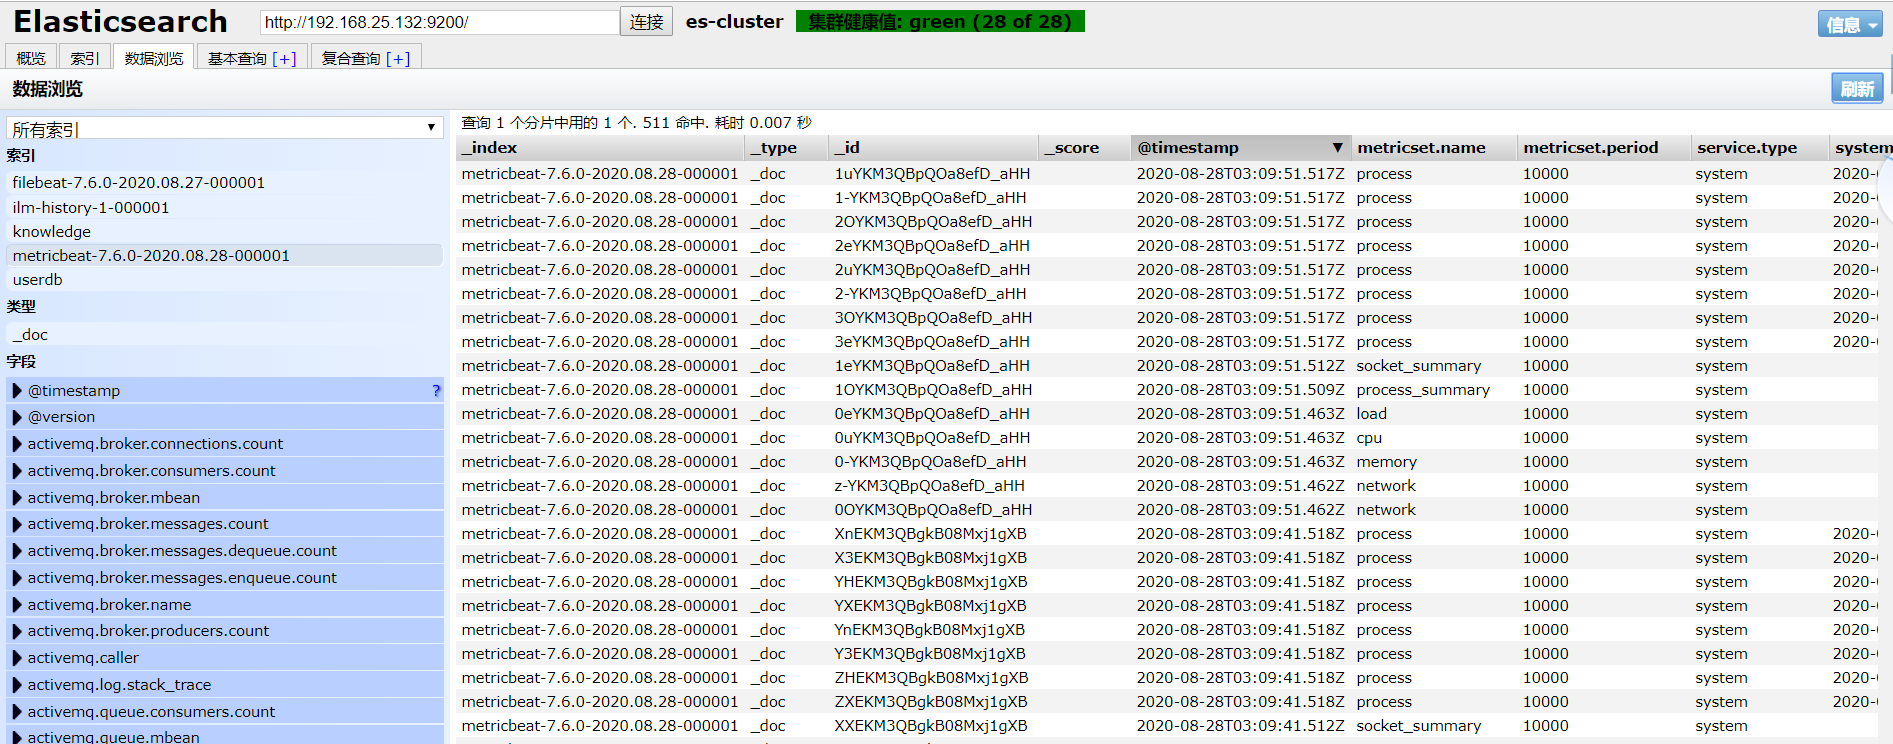Screen dimensions: 1893x744
Task: Open row with id 0OYKM3QBpQOa8efD_aHH
Action: 933,510
